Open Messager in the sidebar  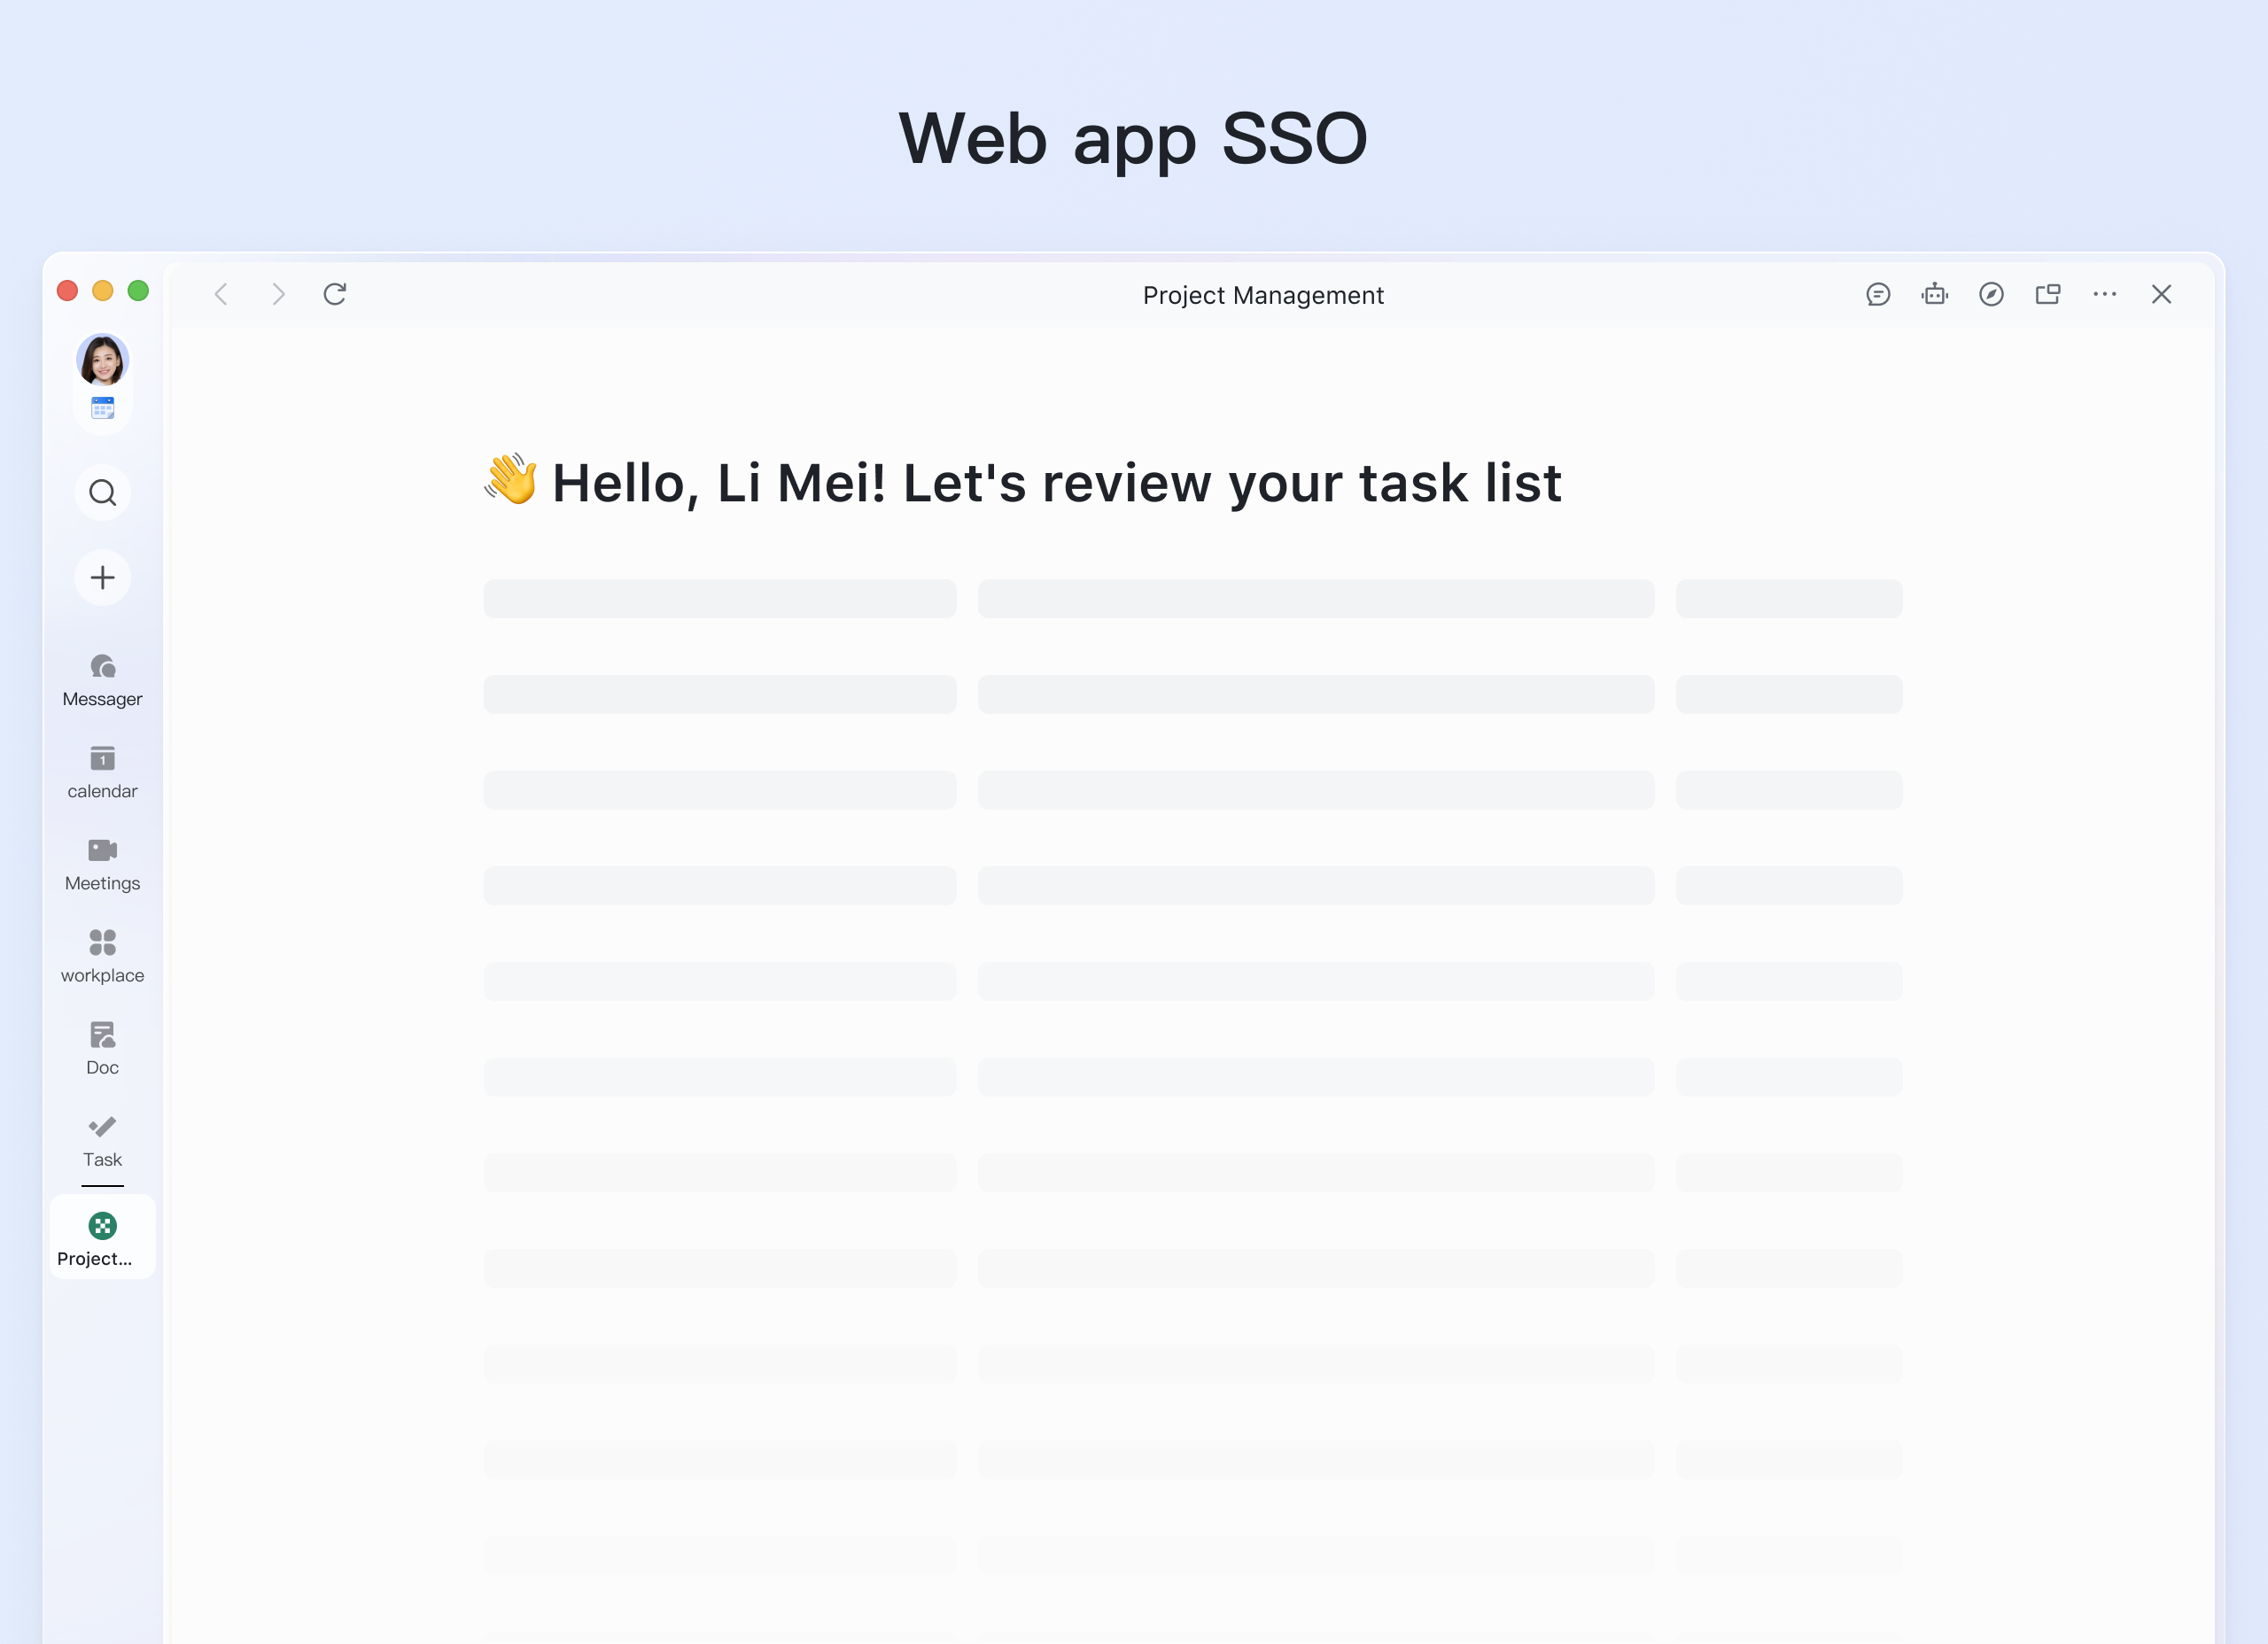[x=102, y=680]
